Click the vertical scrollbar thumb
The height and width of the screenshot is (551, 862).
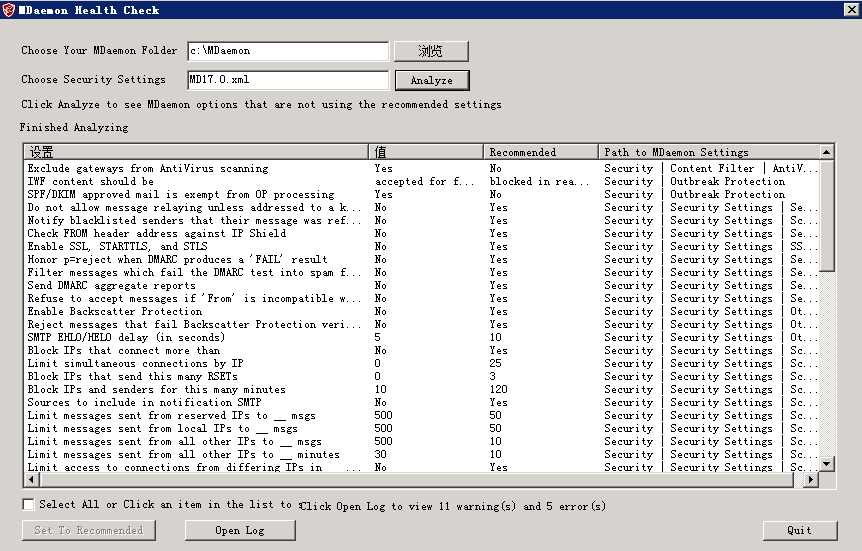(x=826, y=215)
